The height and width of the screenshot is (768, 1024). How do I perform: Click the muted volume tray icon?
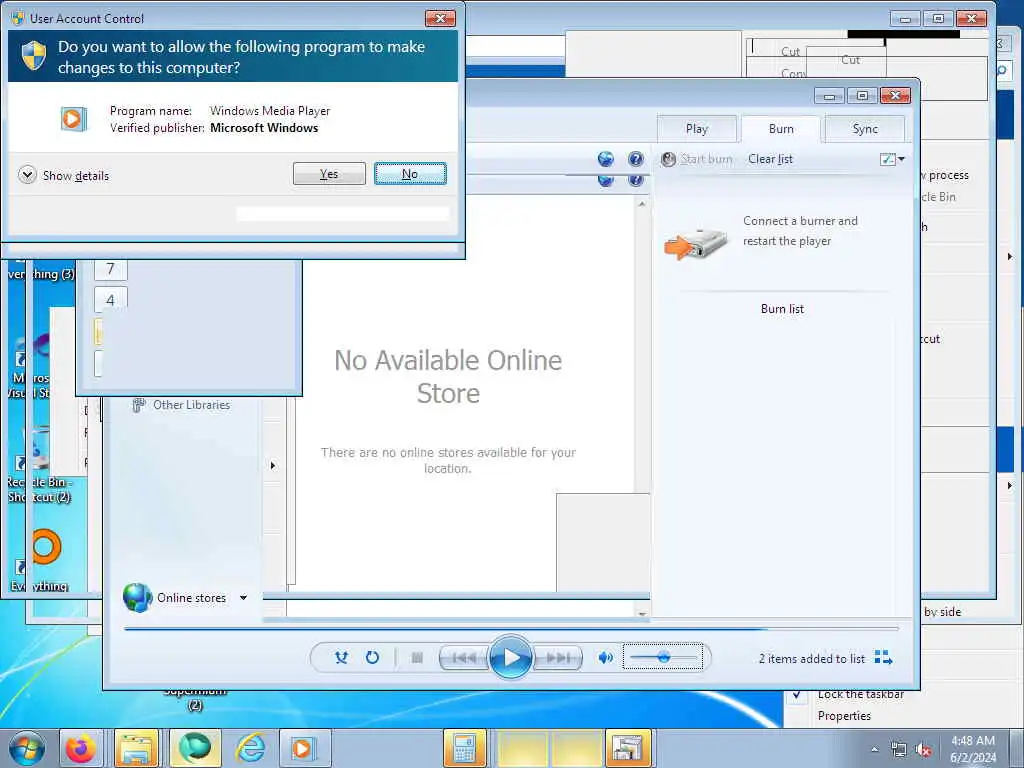pos(923,750)
